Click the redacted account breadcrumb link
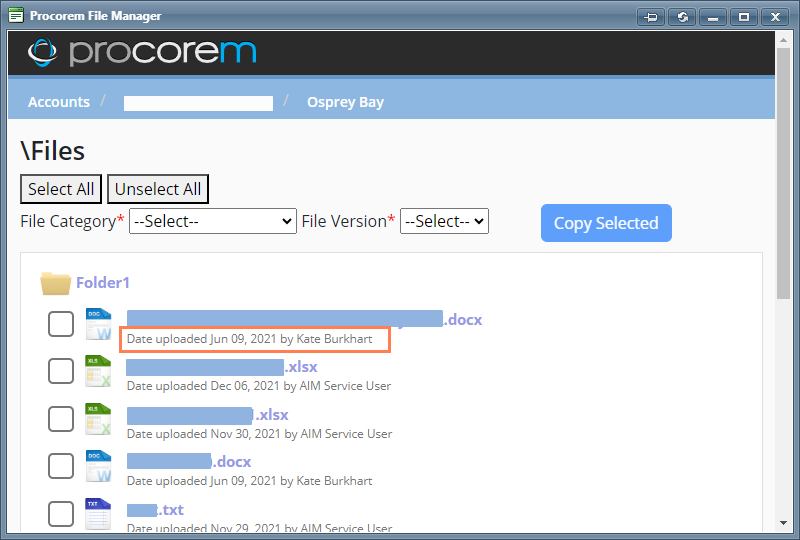Viewport: 800px width, 540px height. pyautogui.click(x=198, y=103)
